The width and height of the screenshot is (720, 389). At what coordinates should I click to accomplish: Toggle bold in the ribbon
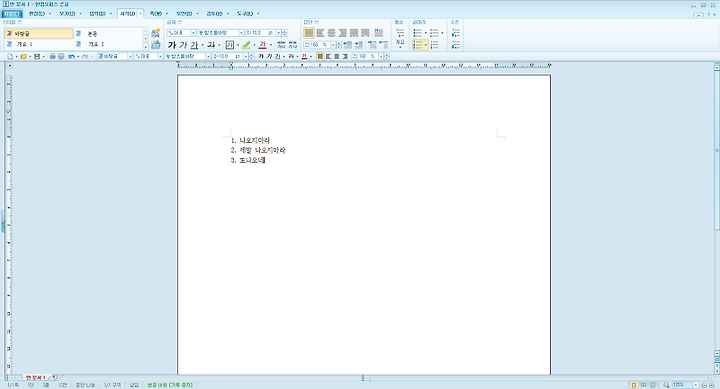172,45
